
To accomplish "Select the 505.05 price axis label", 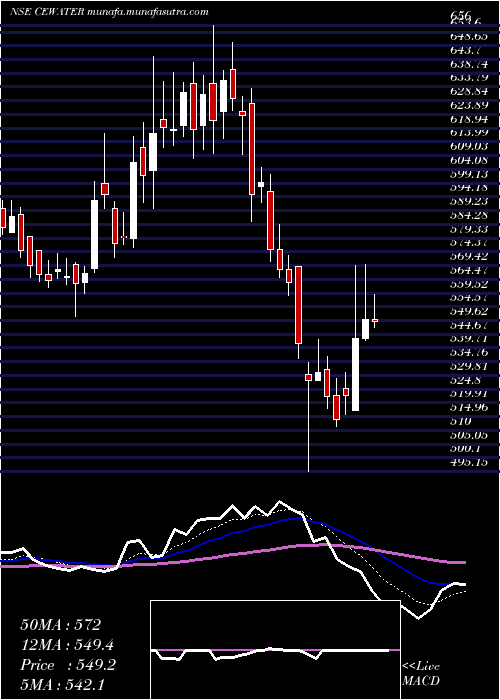I will (x=467, y=435).
